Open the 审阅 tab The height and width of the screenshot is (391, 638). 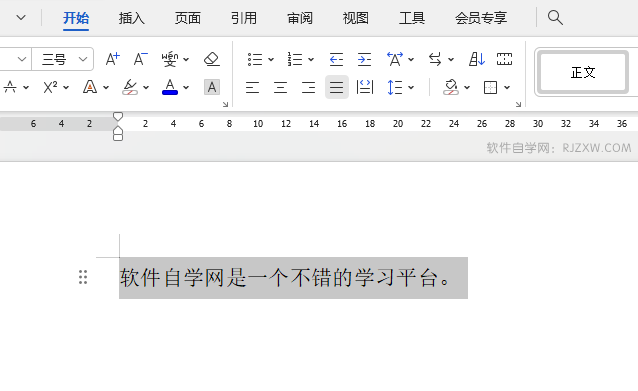tap(300, 18)
